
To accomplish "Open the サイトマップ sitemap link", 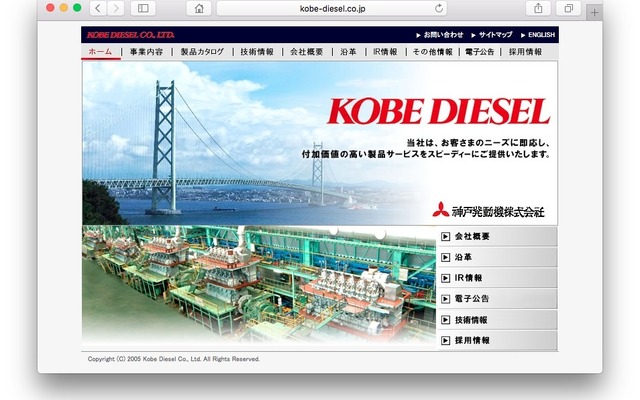I will click(492, 35).
